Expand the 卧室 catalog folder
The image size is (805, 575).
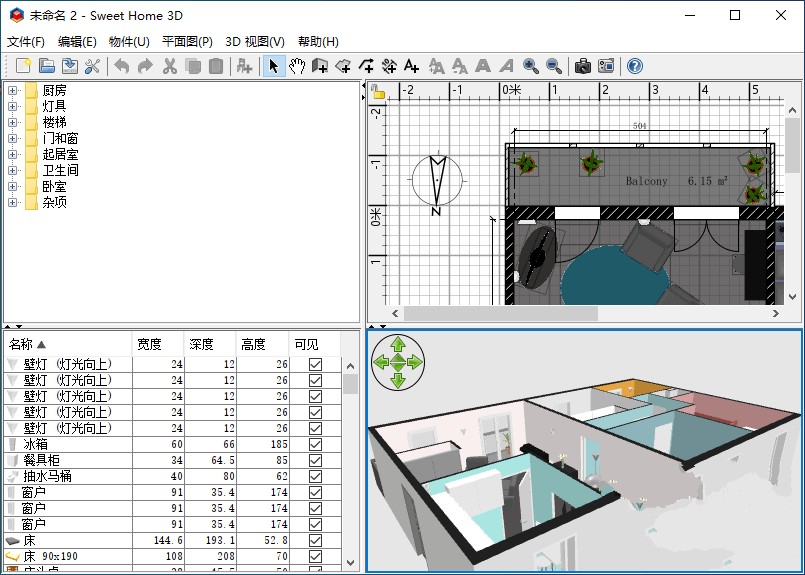[x=12, y=186]
